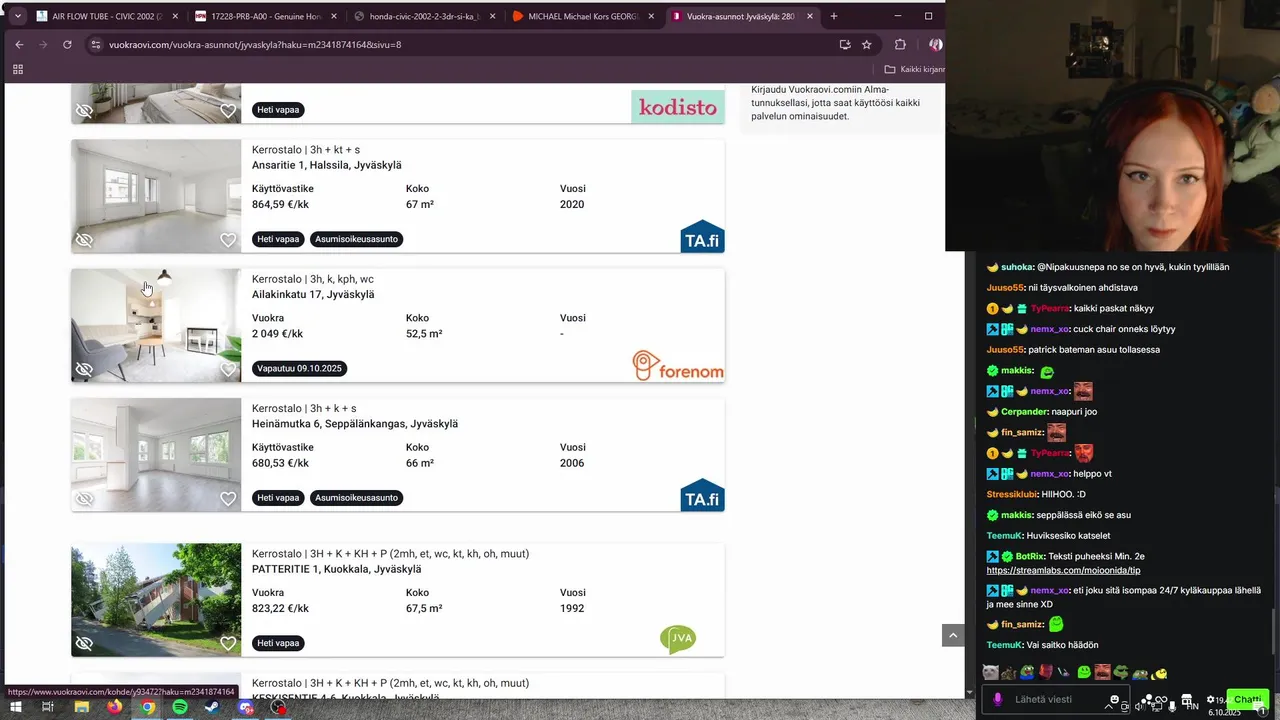Click the back-to-top arrow button
Image resolution: width=1280 pixels, height=720 pixels.
click(x=953, y=635)
